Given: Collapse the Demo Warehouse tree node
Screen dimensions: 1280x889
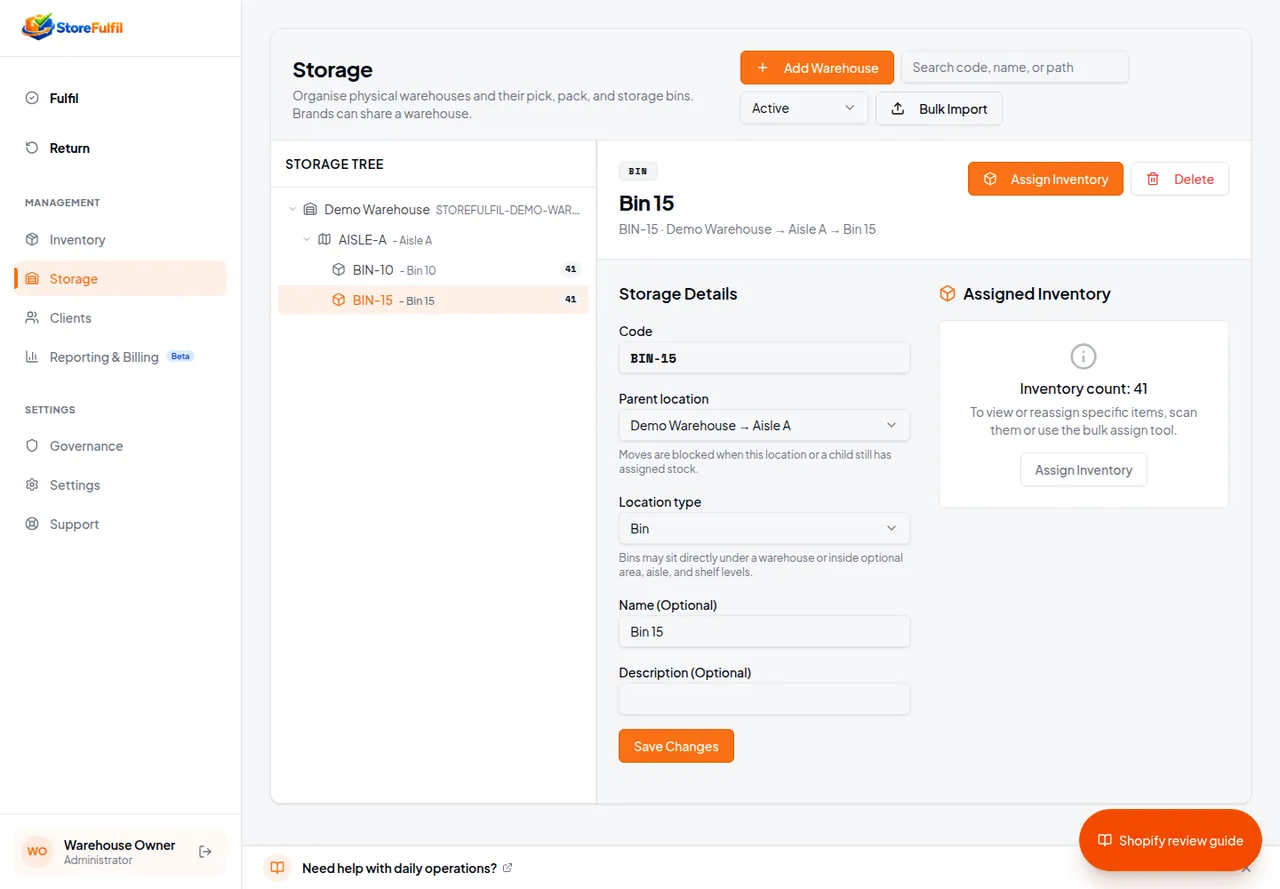Looking at the screenshot, I should (292, 210).
